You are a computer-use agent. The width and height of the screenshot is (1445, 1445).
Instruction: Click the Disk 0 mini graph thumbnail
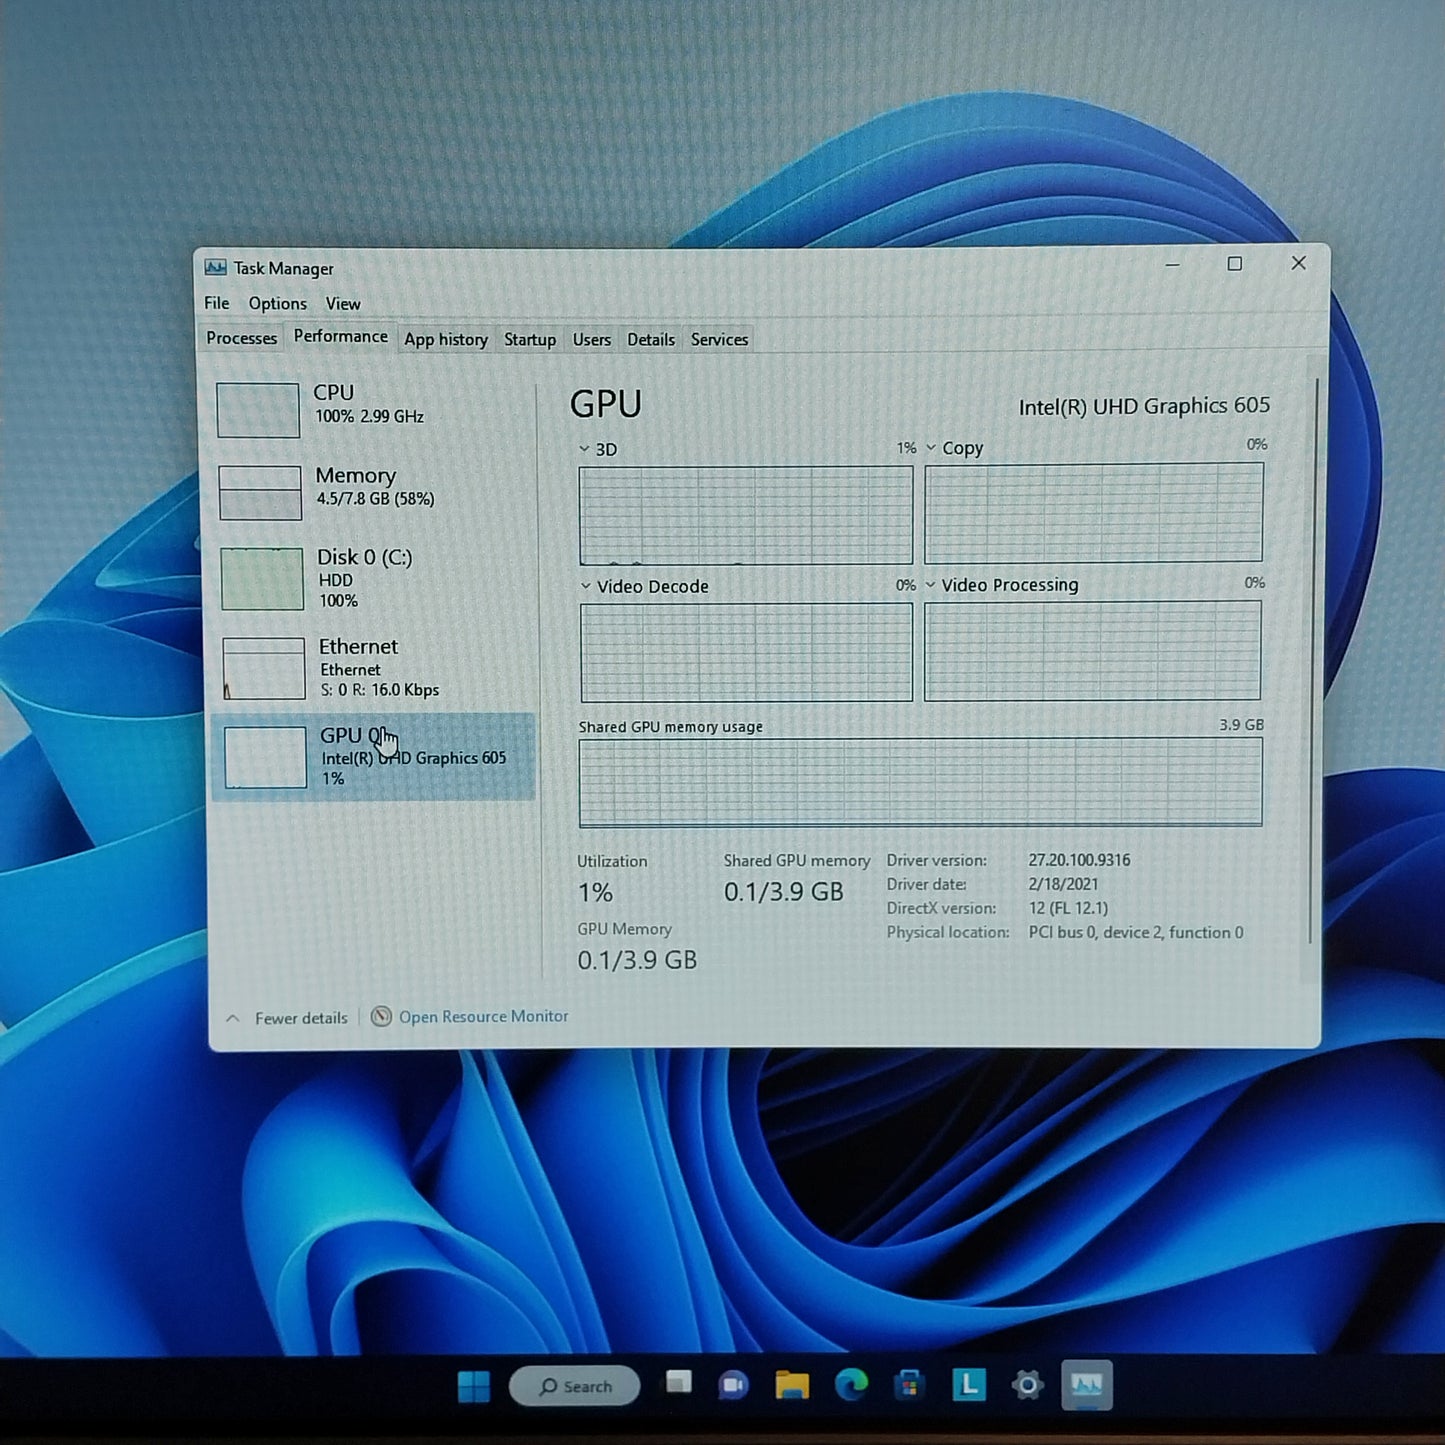(x=262, y=578)
